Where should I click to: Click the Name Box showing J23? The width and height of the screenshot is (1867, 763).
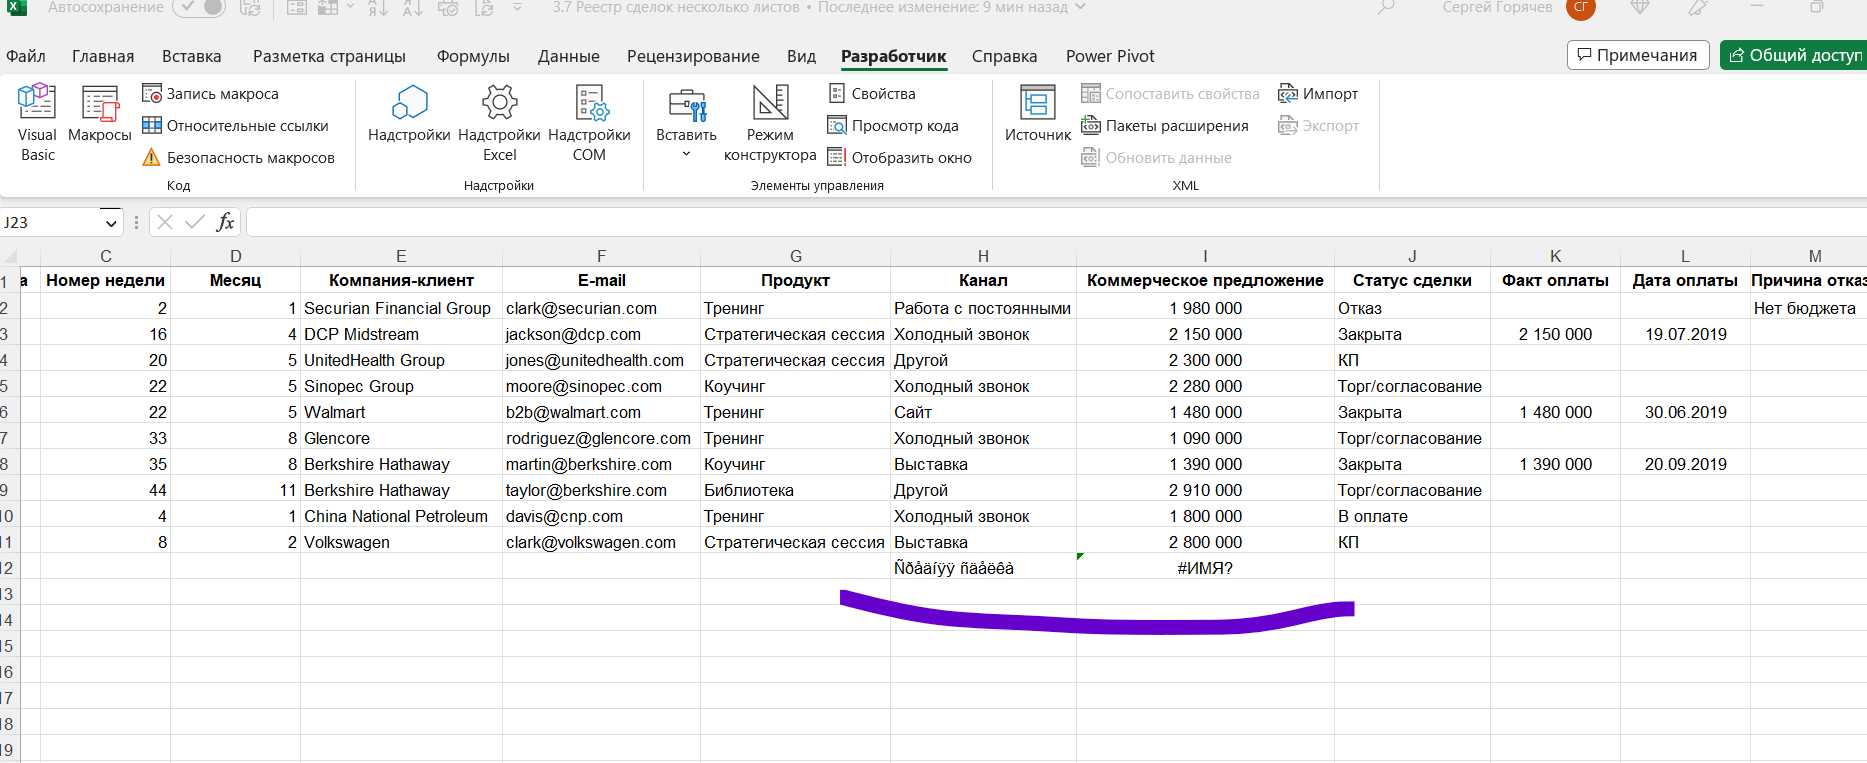coord(50,222)
